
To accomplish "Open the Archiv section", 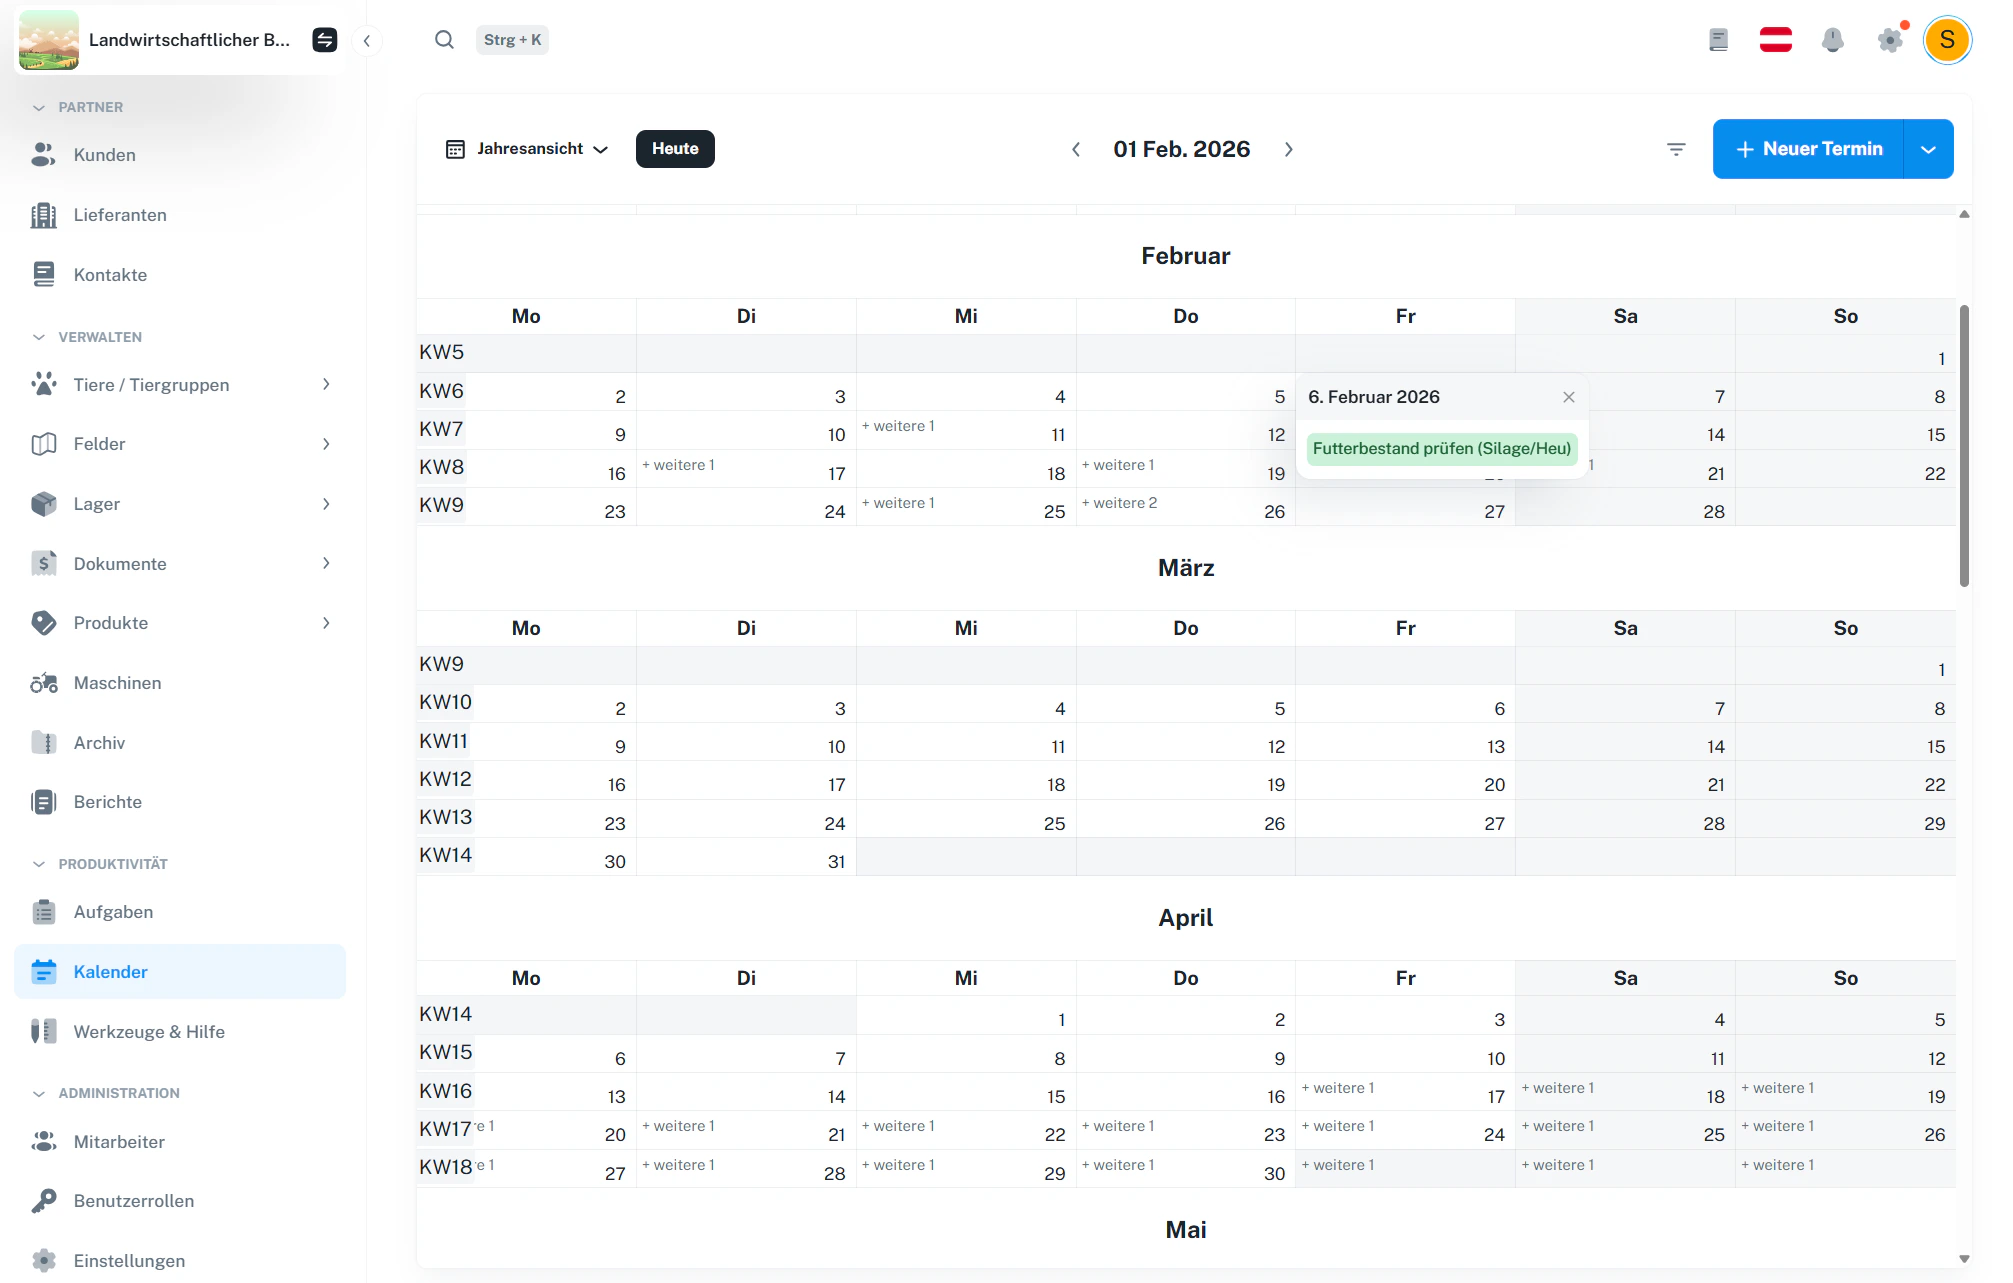I will 101,742.
